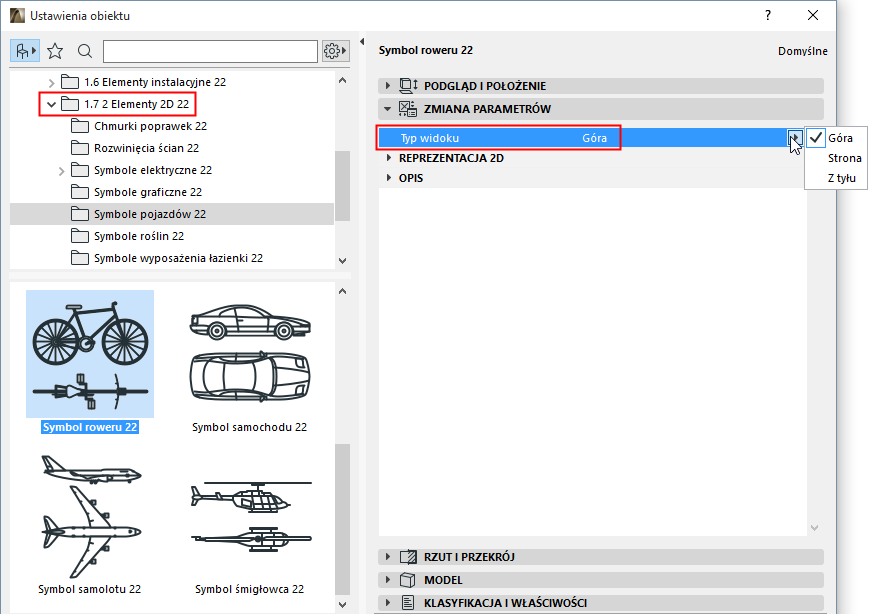Show favorites with the star icon

coord(55,52)
